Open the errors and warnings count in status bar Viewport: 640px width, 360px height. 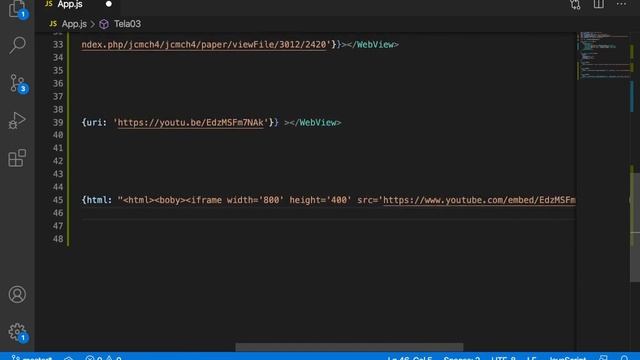pyautogui.click(x=103, y=358)
